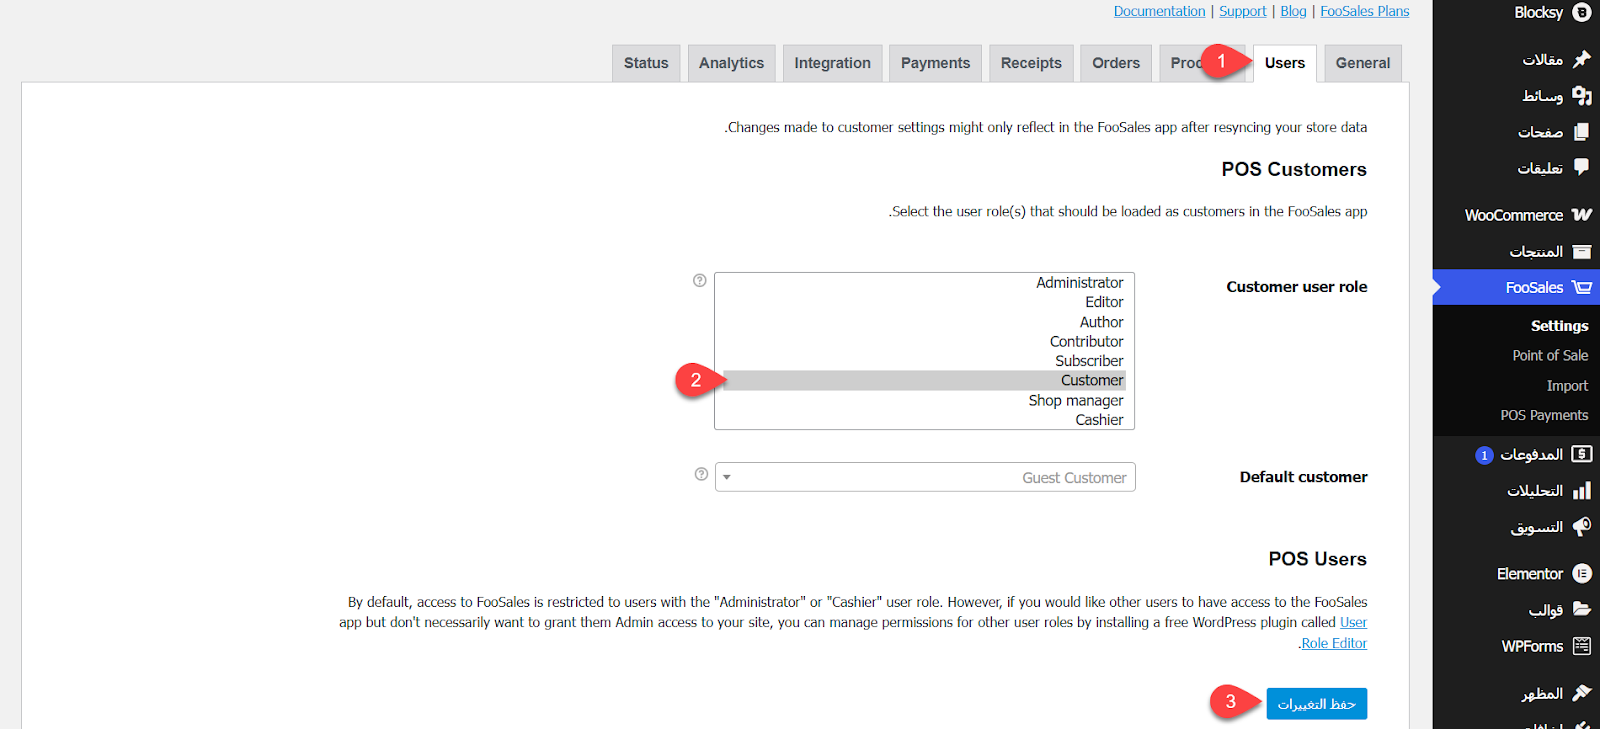Screen dimensions: 1600x729
Task: Open the Integration tab
Action: click(832, 63)
